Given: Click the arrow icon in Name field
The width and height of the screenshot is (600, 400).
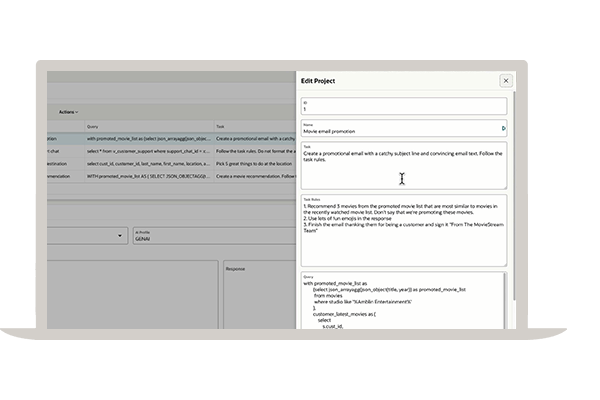Looking at the screenshot, I should tap(503, 129).
